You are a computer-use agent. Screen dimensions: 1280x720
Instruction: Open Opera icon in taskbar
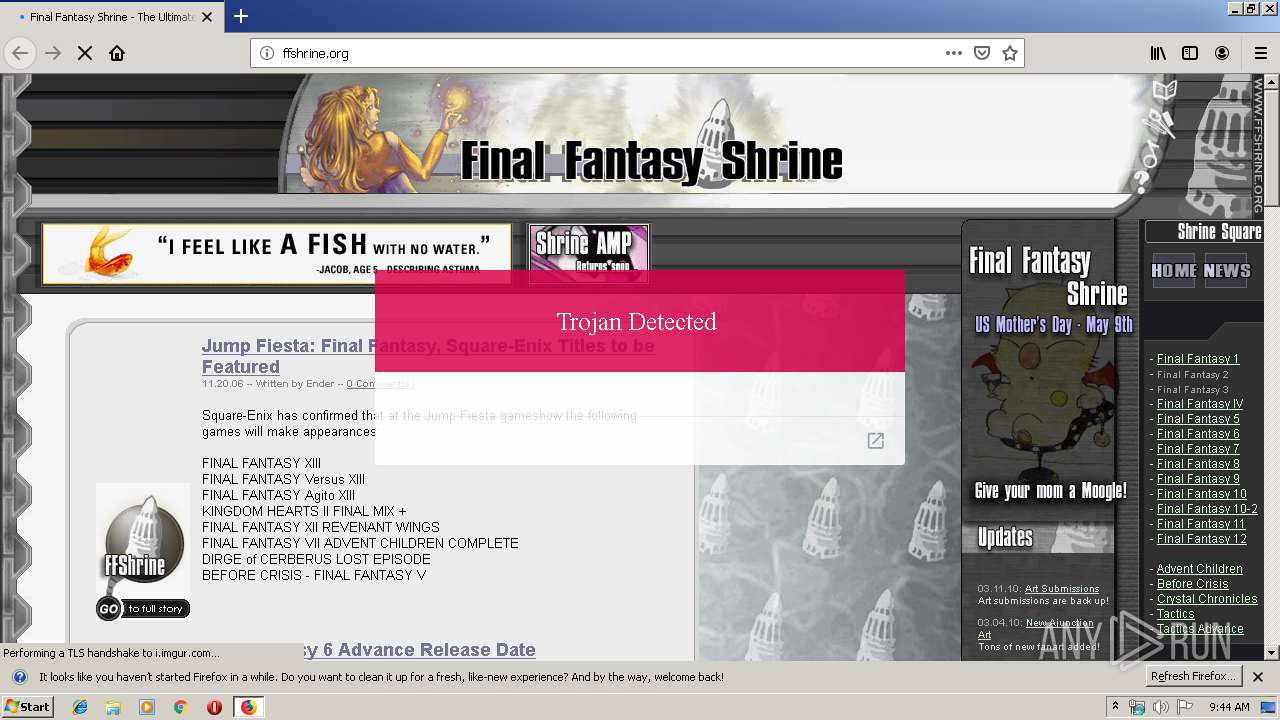pos(214,707)
